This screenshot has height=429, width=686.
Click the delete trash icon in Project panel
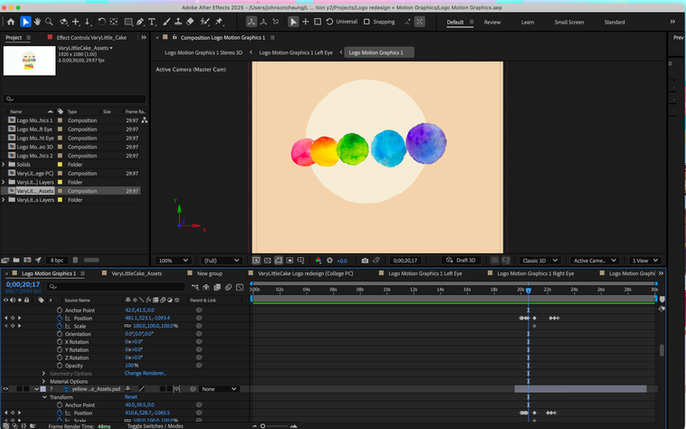tap(75, 260)
